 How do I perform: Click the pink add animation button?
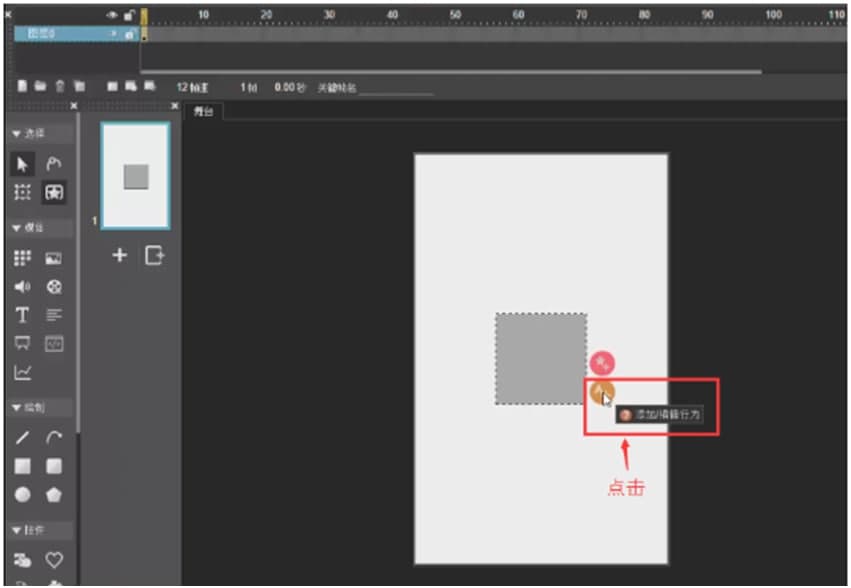pyautogui.click(x=601, y=364)
